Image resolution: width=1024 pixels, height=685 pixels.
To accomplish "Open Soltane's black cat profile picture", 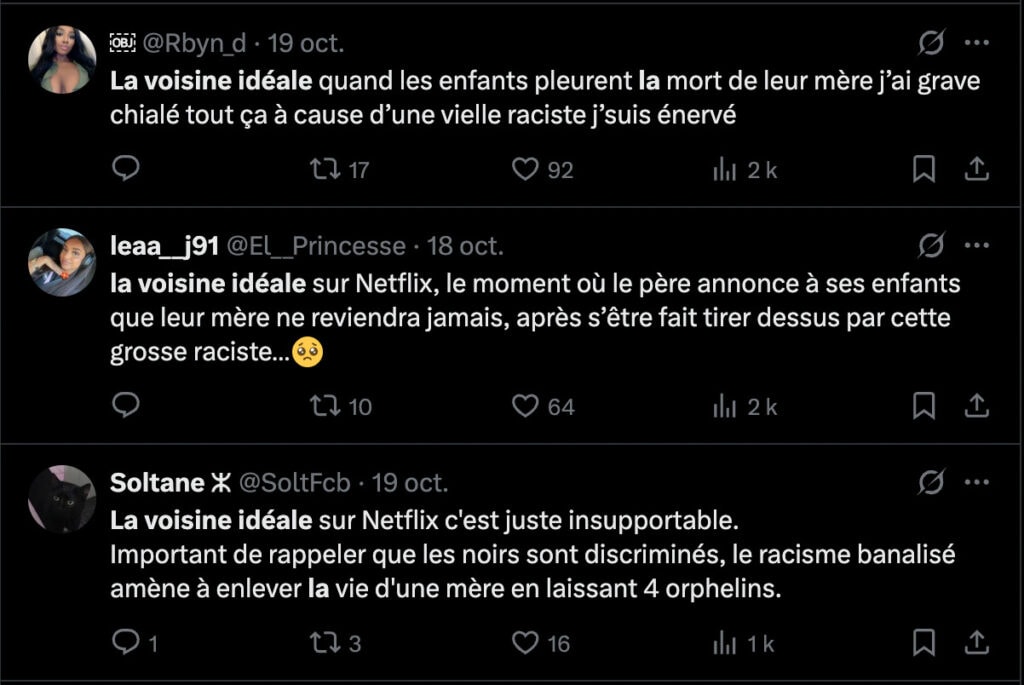I will [x=62, y=499].
